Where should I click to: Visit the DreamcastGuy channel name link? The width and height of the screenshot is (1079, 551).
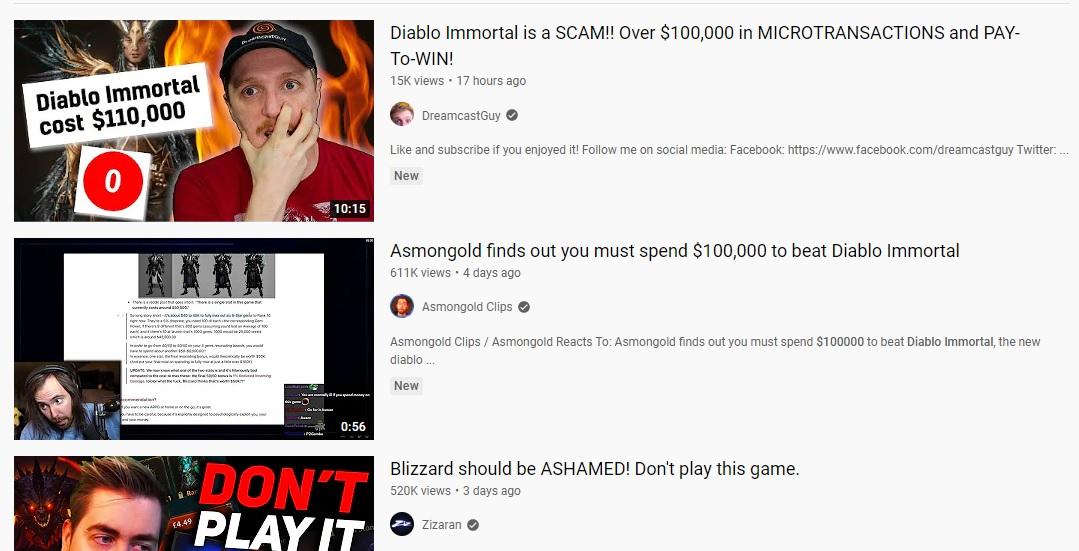[461, 116]
